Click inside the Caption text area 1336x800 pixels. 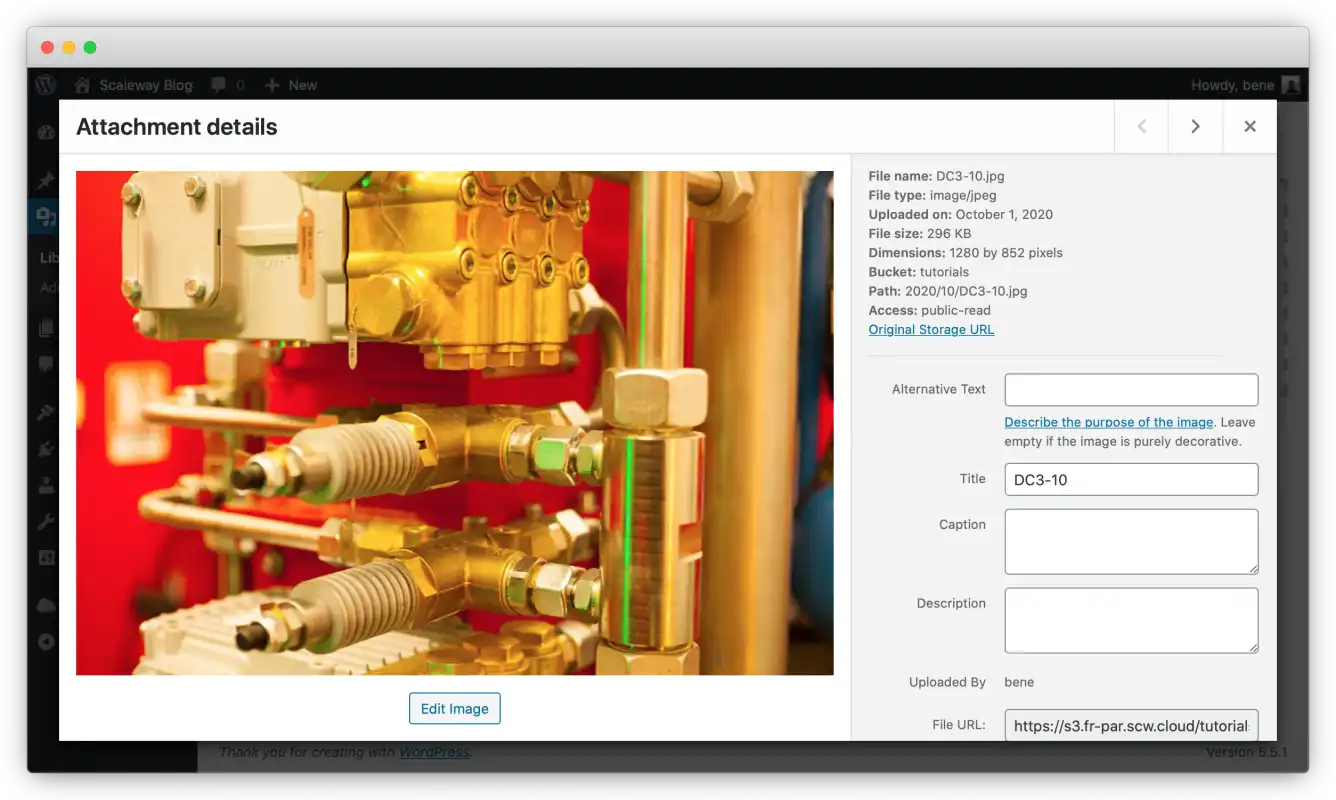[x=1131, y=541]
